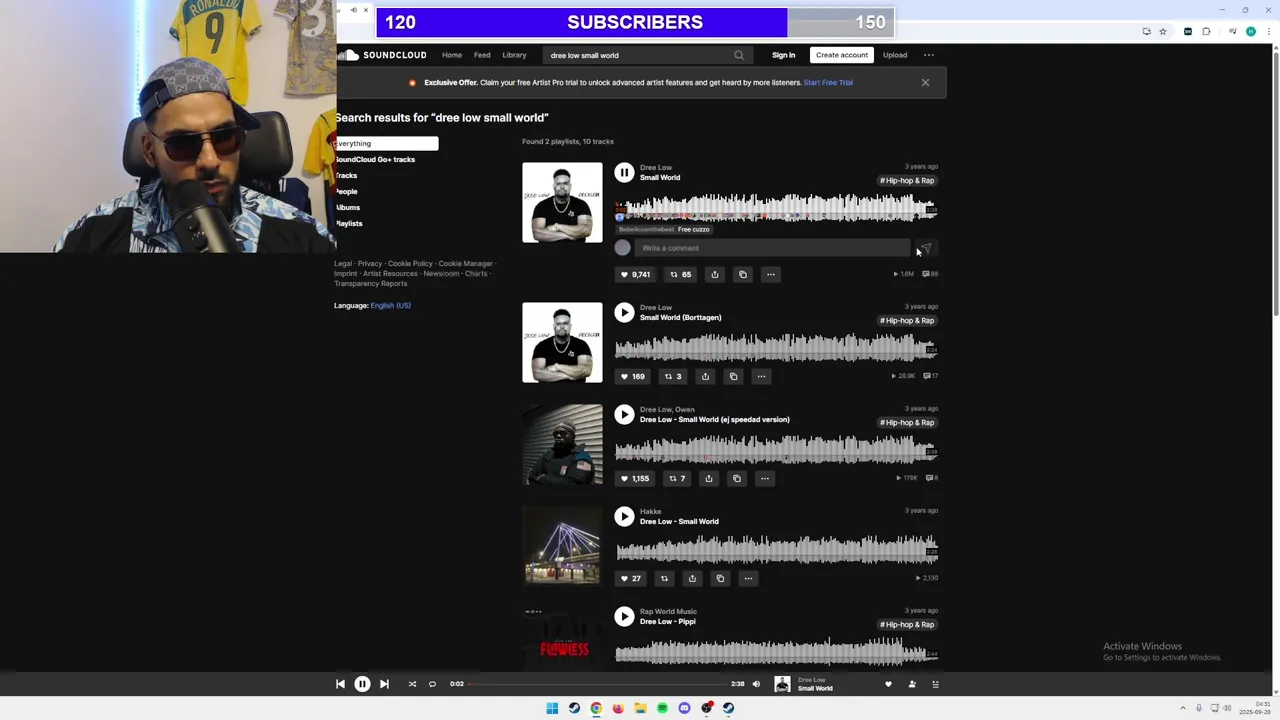The width and height of the screenshot is (1280, 720).
Task: Open the Library tab
Action: [x=514, y=55]
